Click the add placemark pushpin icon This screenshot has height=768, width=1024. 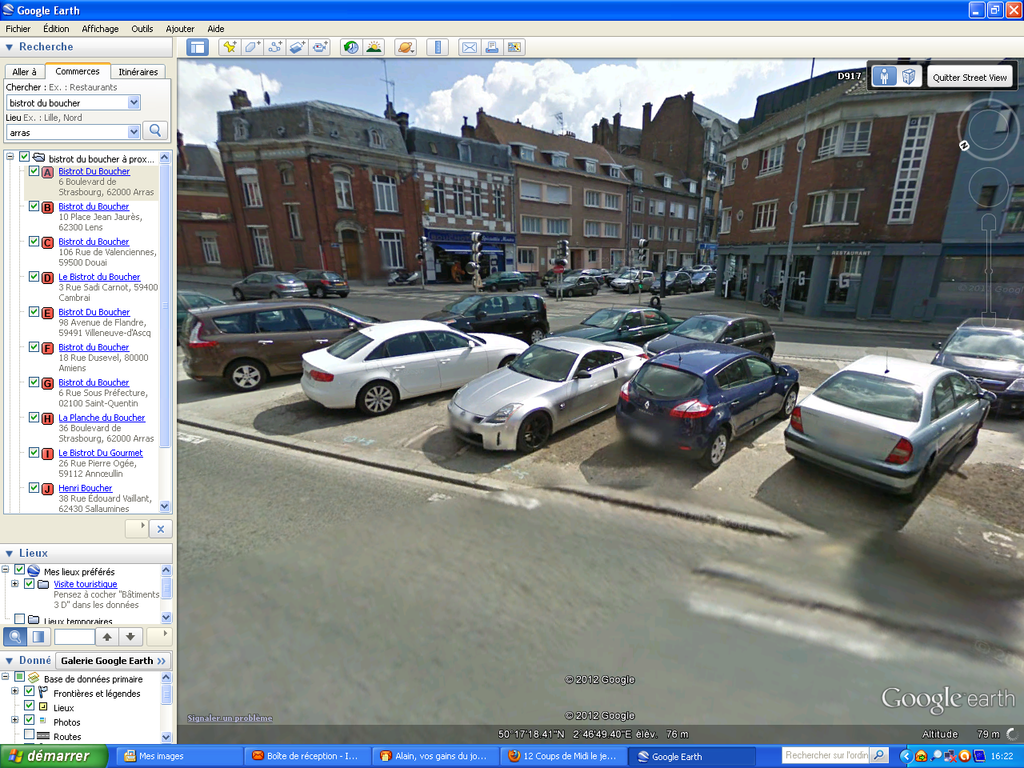(x=229, y=47)
